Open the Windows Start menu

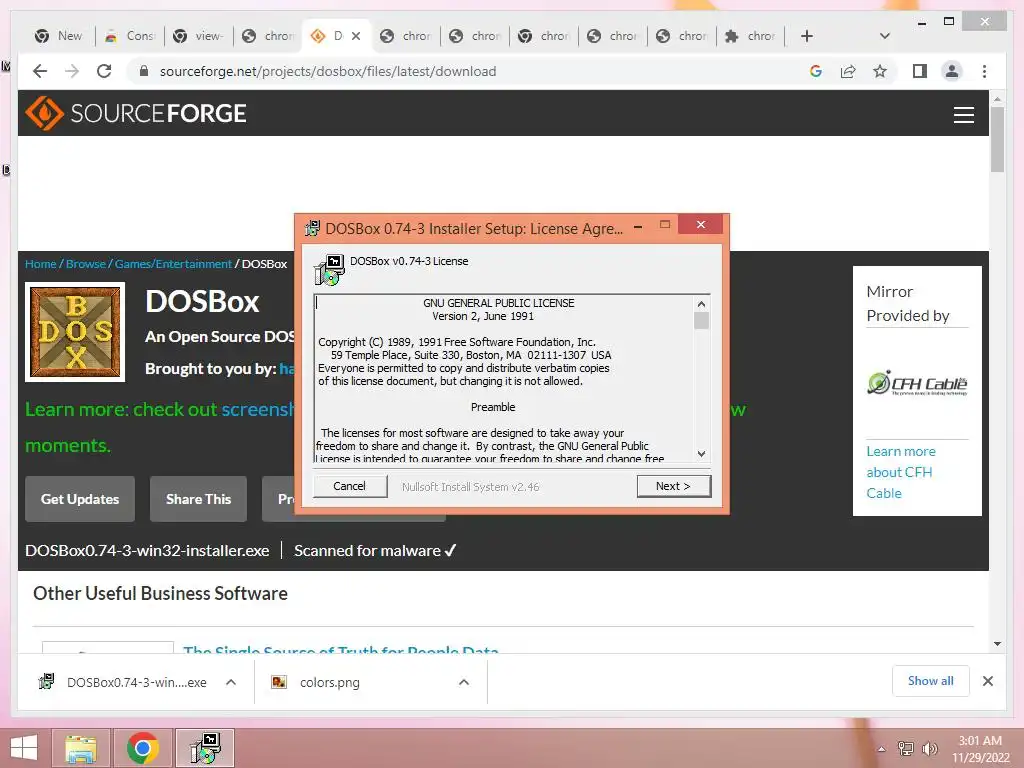(24, 748)
